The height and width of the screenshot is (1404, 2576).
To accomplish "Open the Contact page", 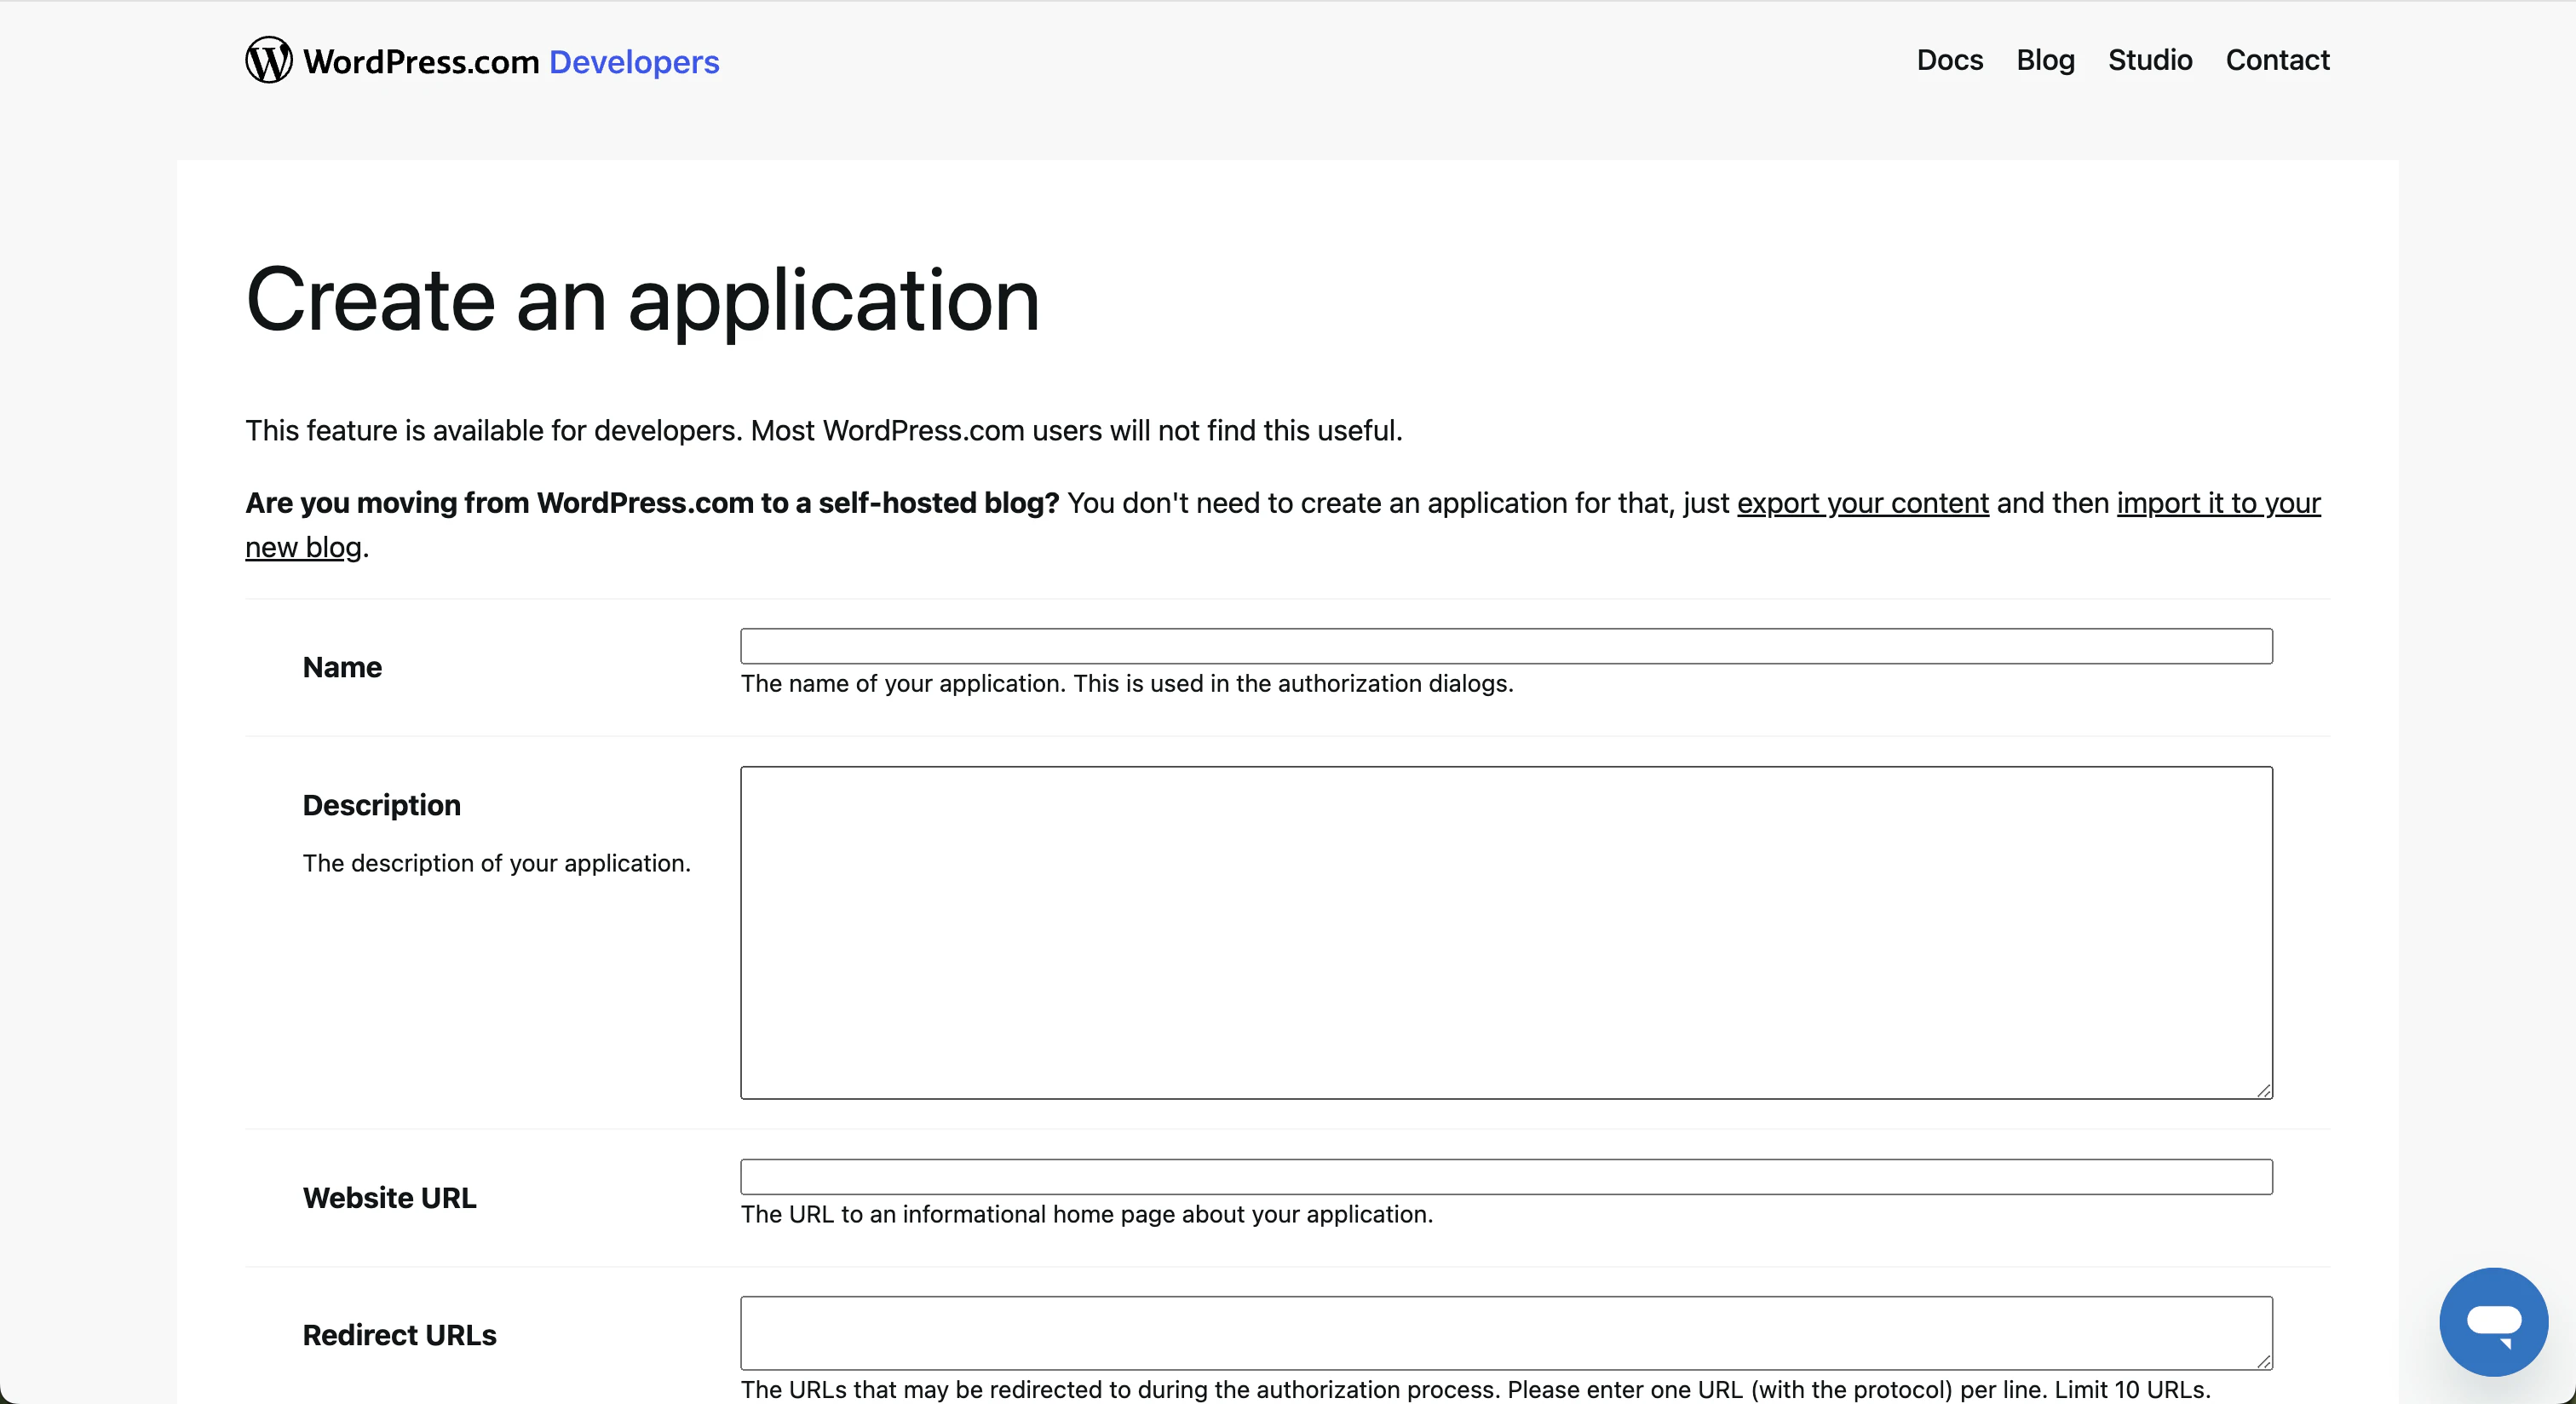I will 2277,60.
